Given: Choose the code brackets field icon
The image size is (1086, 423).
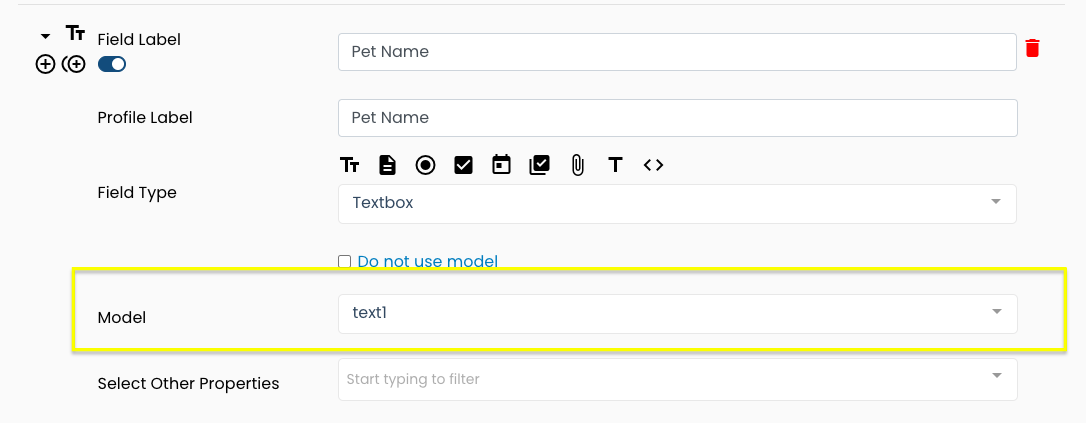Looking at the screenshot, I should coord(653,165).
